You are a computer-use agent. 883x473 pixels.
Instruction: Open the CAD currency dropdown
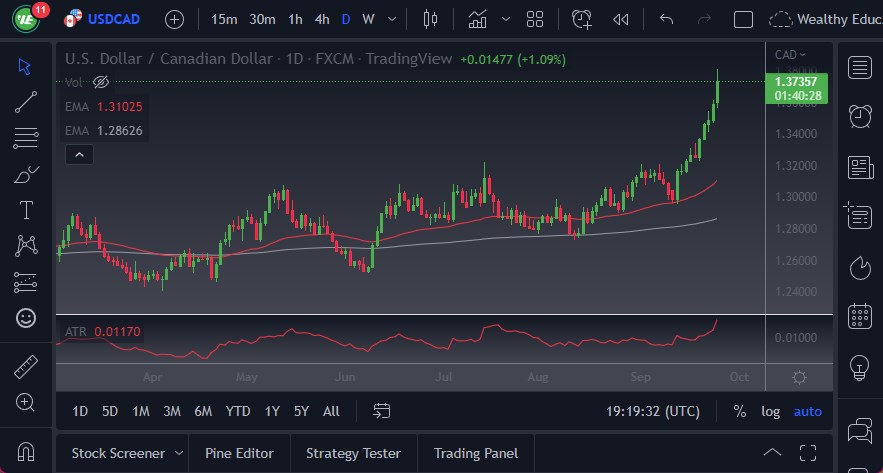click(x=789, y=55)
